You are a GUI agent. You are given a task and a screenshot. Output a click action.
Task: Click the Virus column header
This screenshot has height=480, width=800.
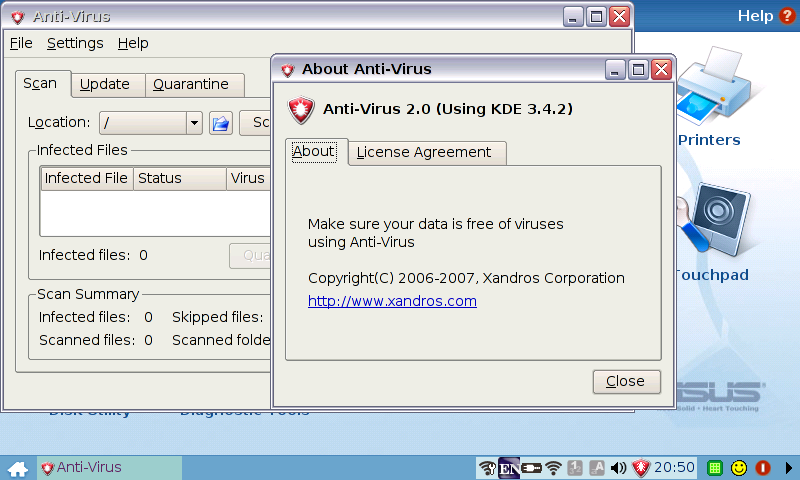(248, 179)
